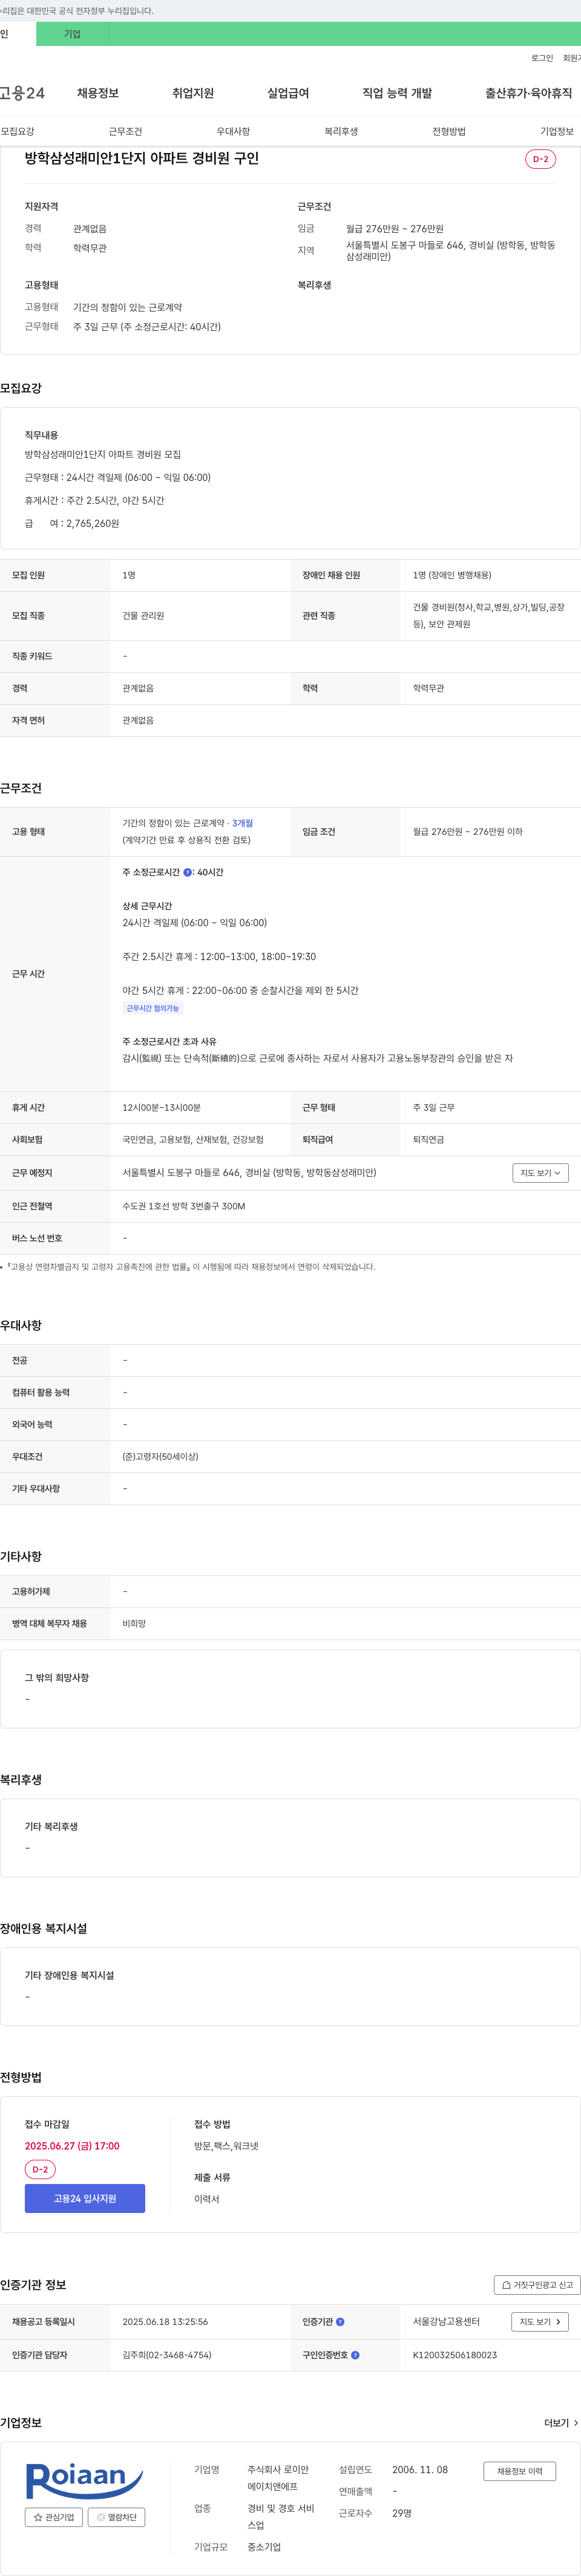The height and width of the screenshot is (2576, 581).
Task: Select the job title 방학삼성래미안1단지 아파트 경비원 구인
Action: [x=142, y=158]
